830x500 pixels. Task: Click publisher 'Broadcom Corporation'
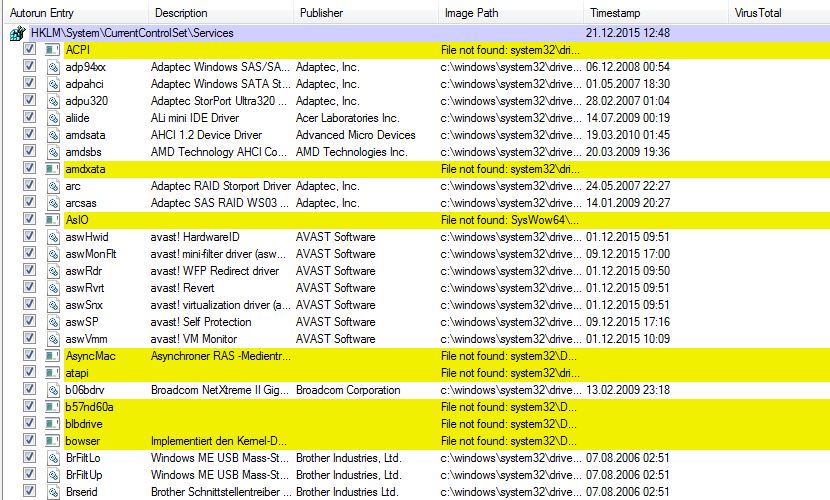pos(348,390)
